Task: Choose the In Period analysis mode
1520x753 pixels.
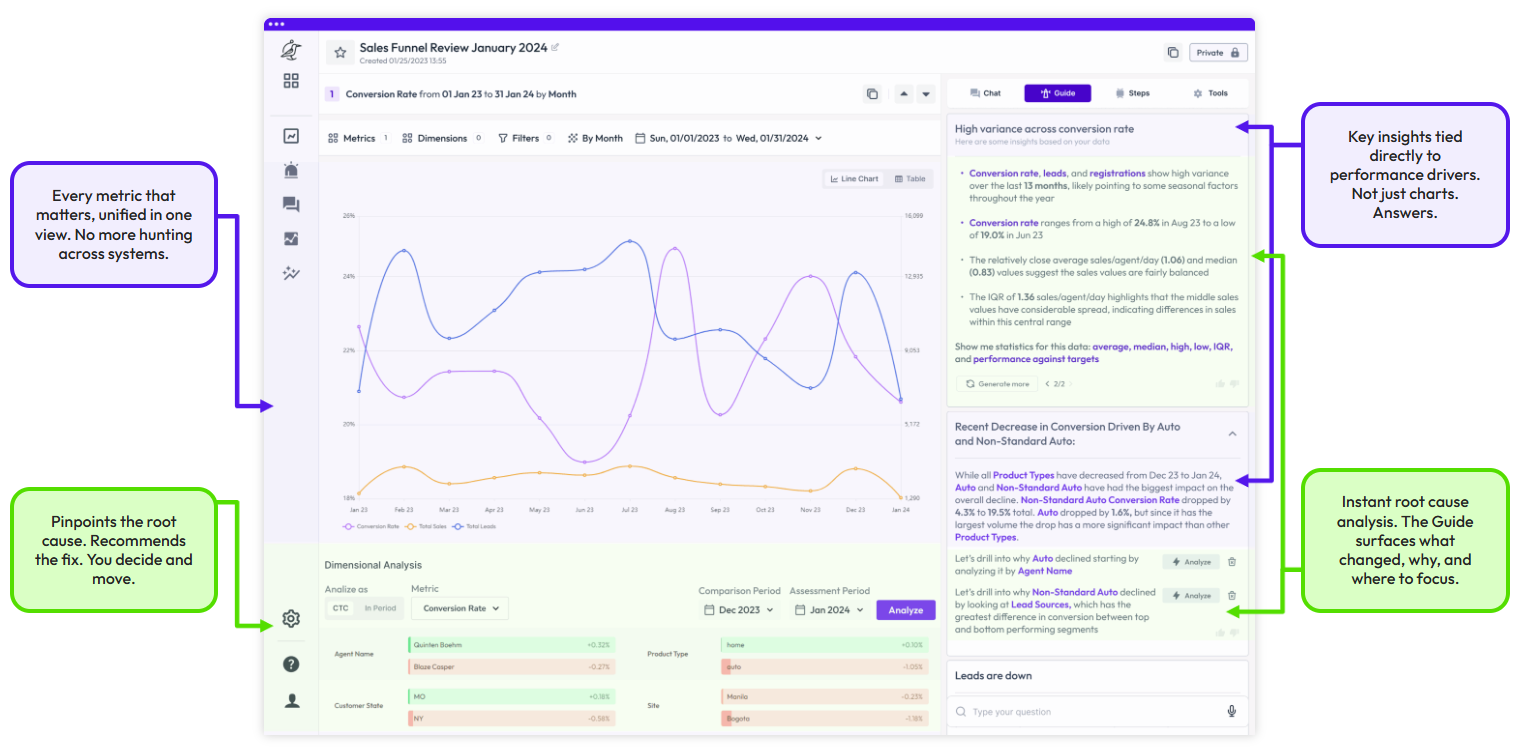Action: [380, 608]
